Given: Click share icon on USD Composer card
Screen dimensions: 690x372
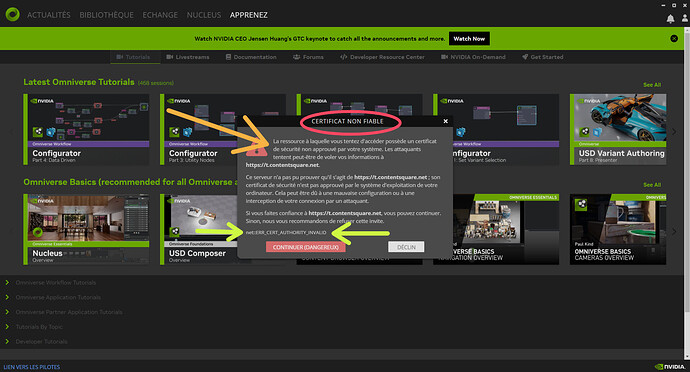Looking at the screenshot, I should click(x=175, y=231).
